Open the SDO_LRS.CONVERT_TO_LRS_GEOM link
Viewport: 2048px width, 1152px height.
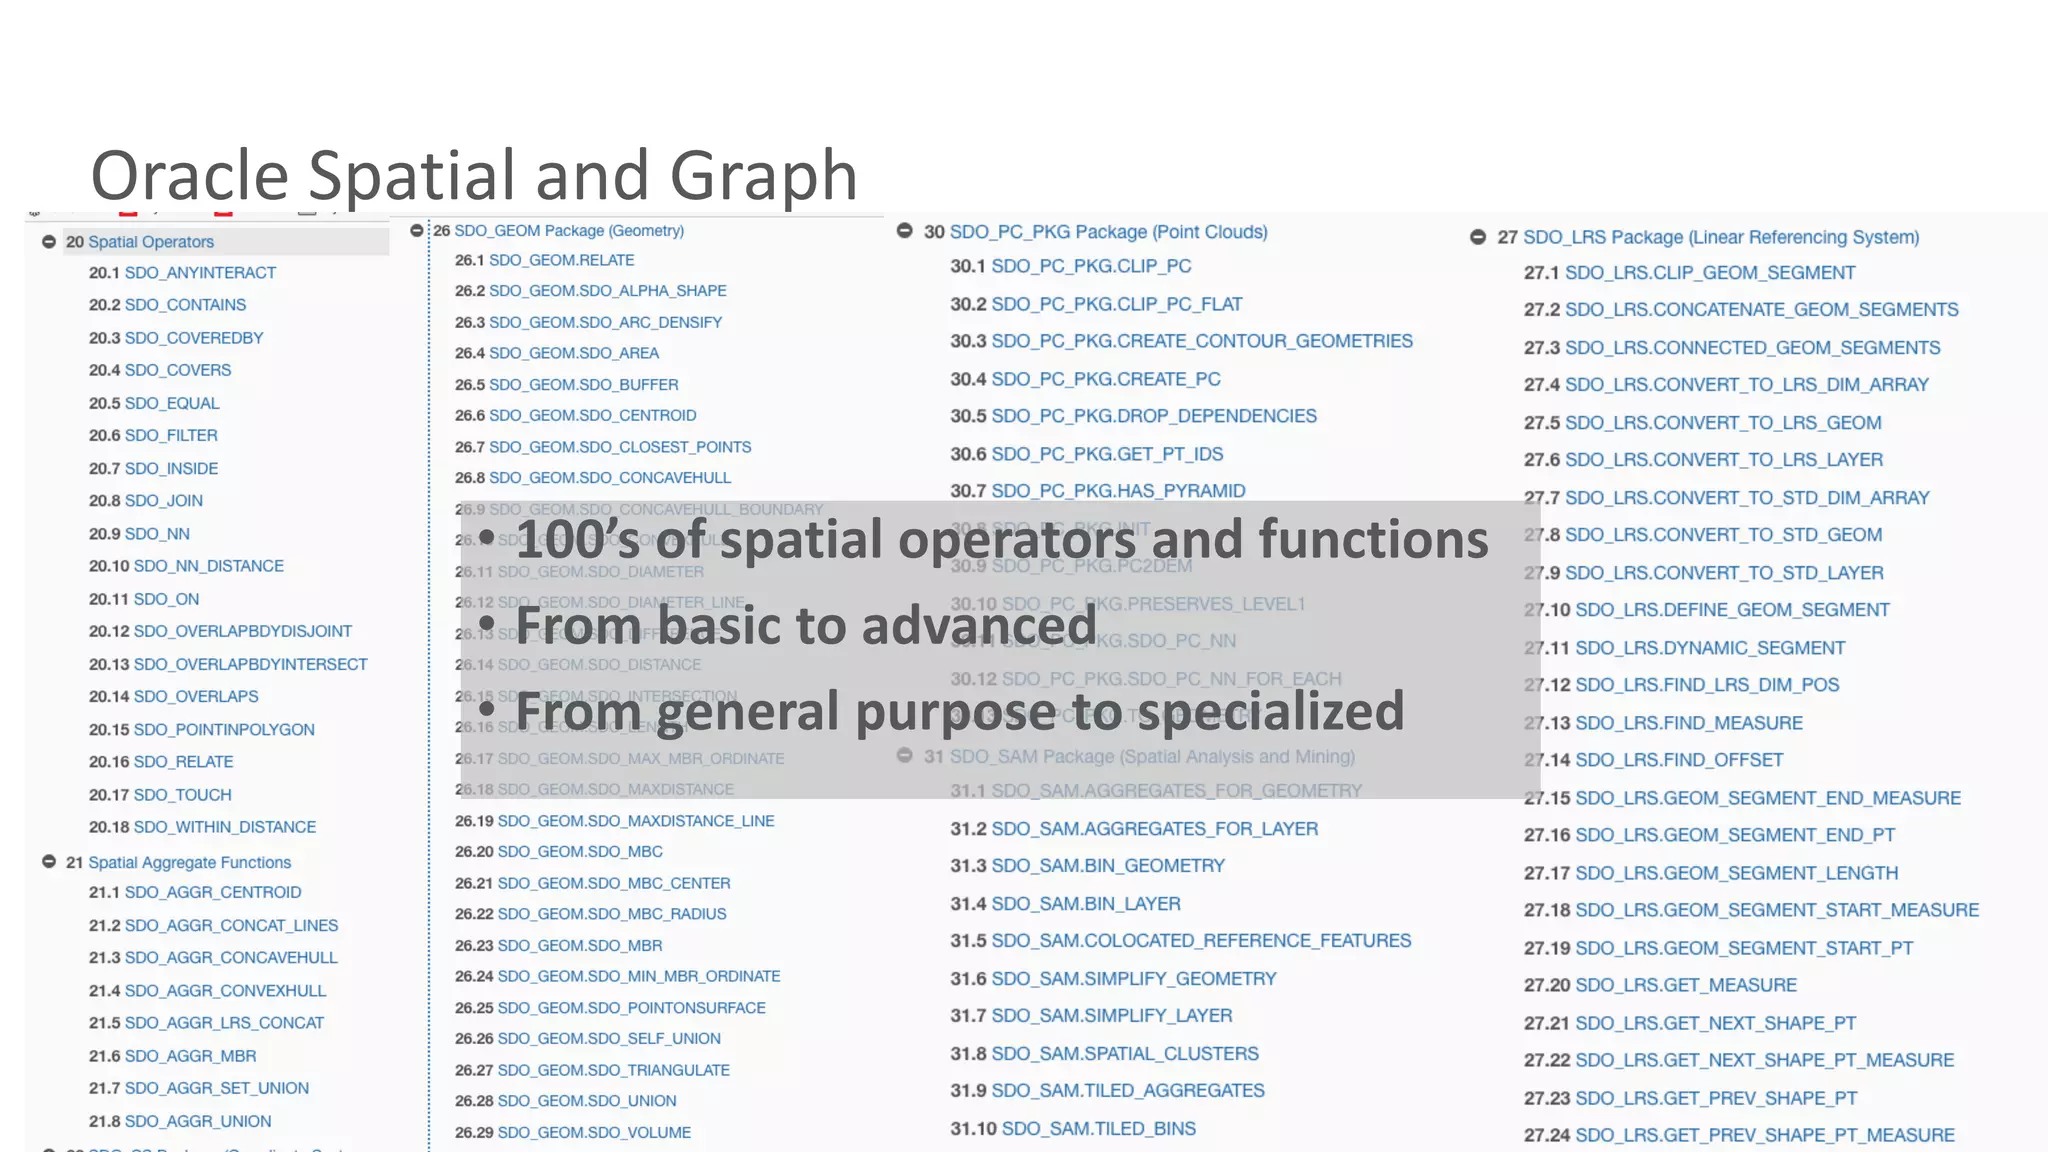click(x=1723, y=423)
